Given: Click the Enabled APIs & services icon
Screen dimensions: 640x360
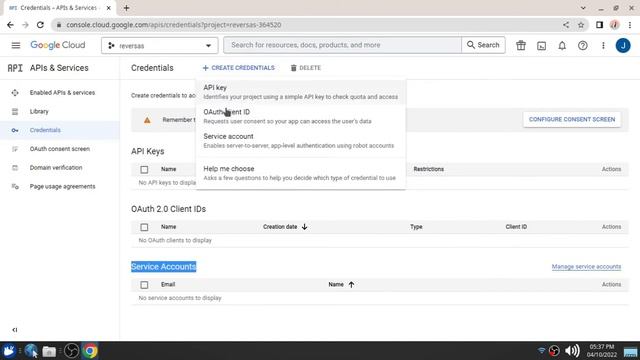Looking at the screenshot, I should click(x=15, y=93).
